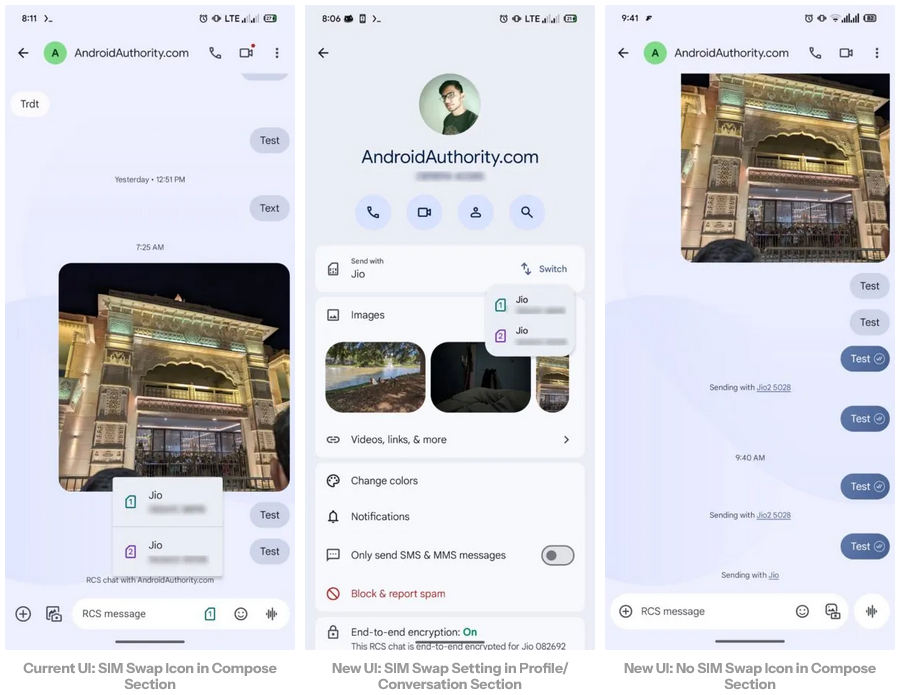This screenshot has height=695, width=903.
Task: Open the emoji picker in the New UI compose field
Action: 802,611
